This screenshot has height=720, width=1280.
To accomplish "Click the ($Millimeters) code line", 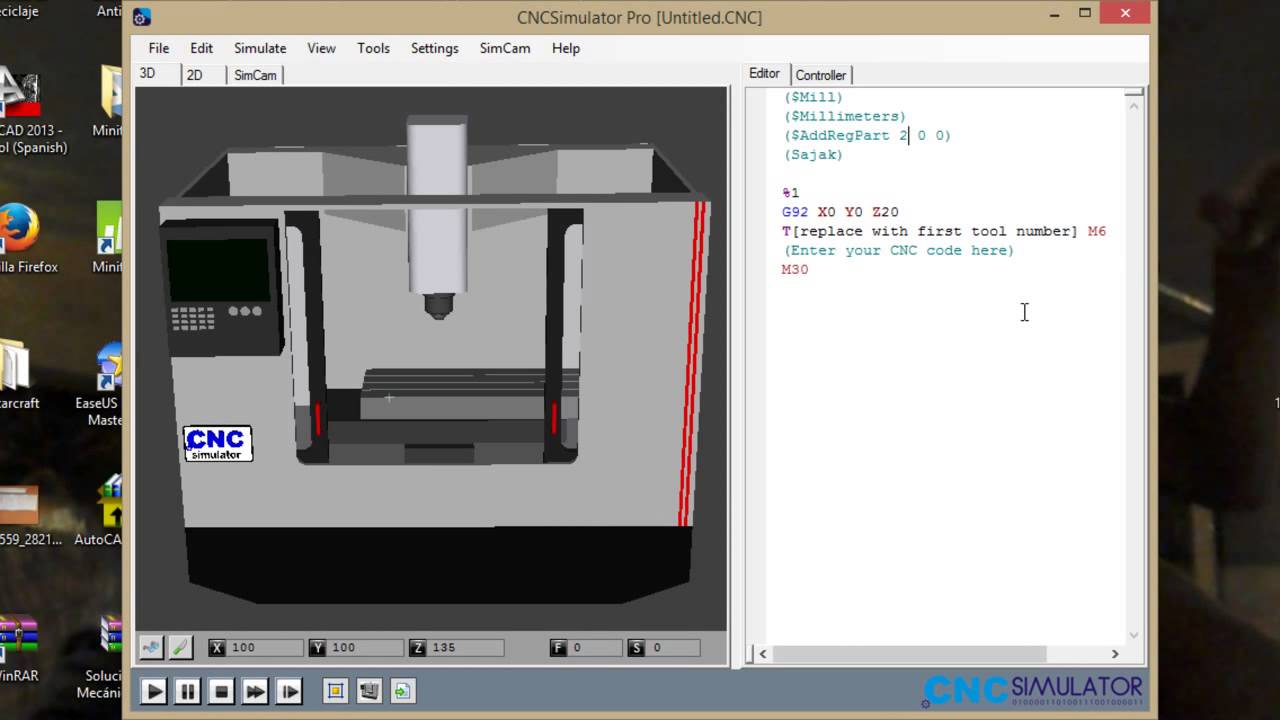I will point(845,116).
